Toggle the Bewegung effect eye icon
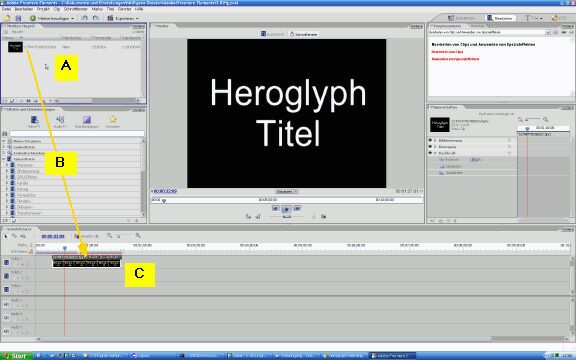 point(430,147)
